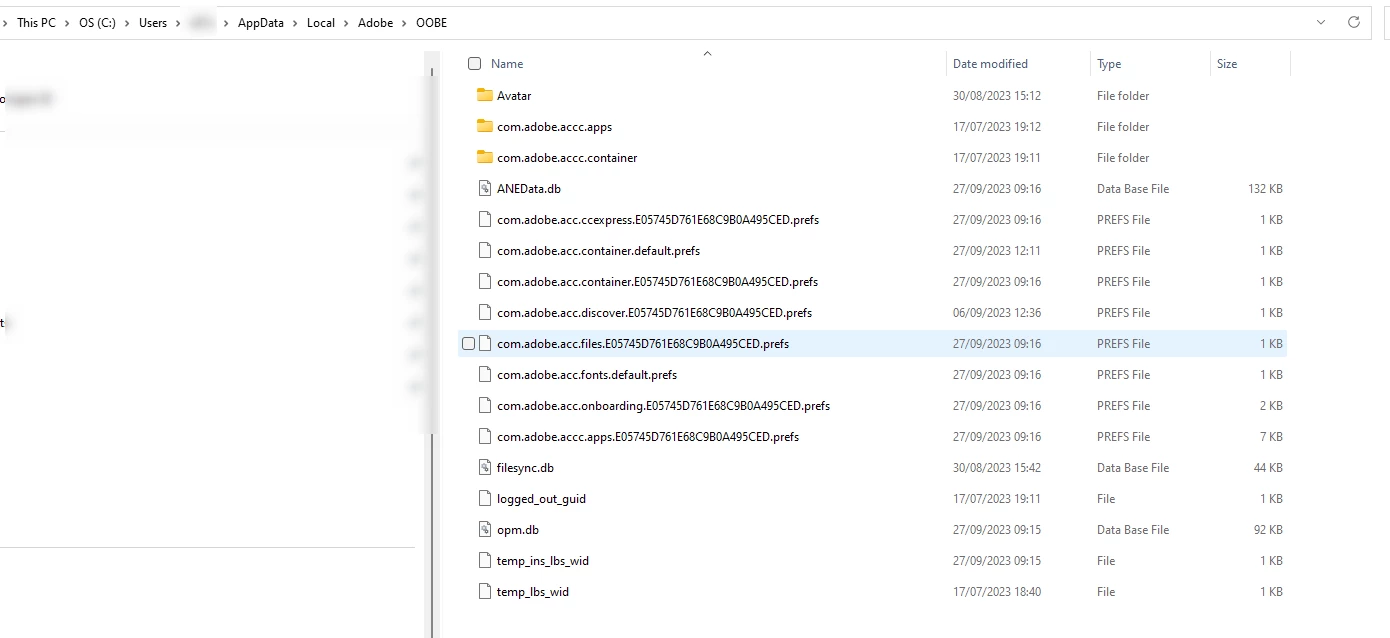Click the 7 KB size value
1390x638 pixels.
tap(1271, 437)
